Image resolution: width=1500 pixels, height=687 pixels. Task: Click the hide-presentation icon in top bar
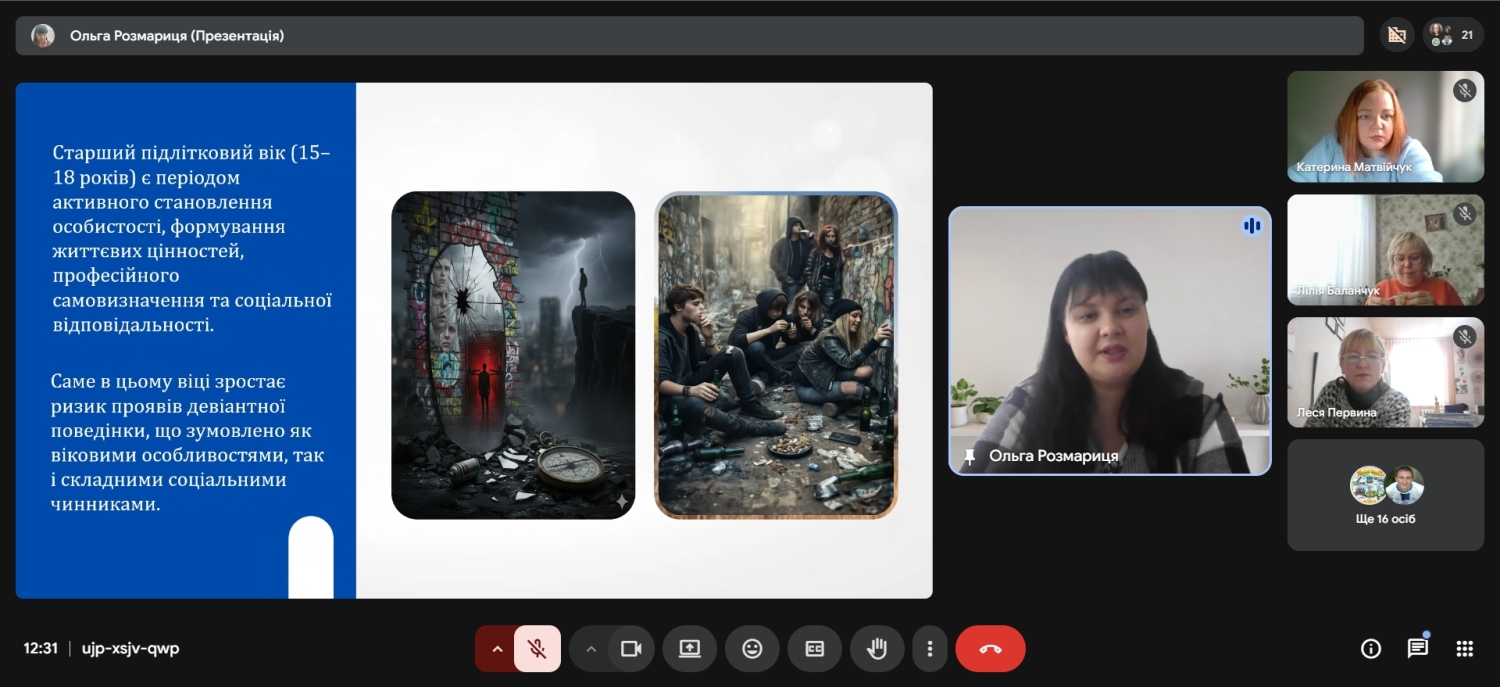[x=1397, y=35]
